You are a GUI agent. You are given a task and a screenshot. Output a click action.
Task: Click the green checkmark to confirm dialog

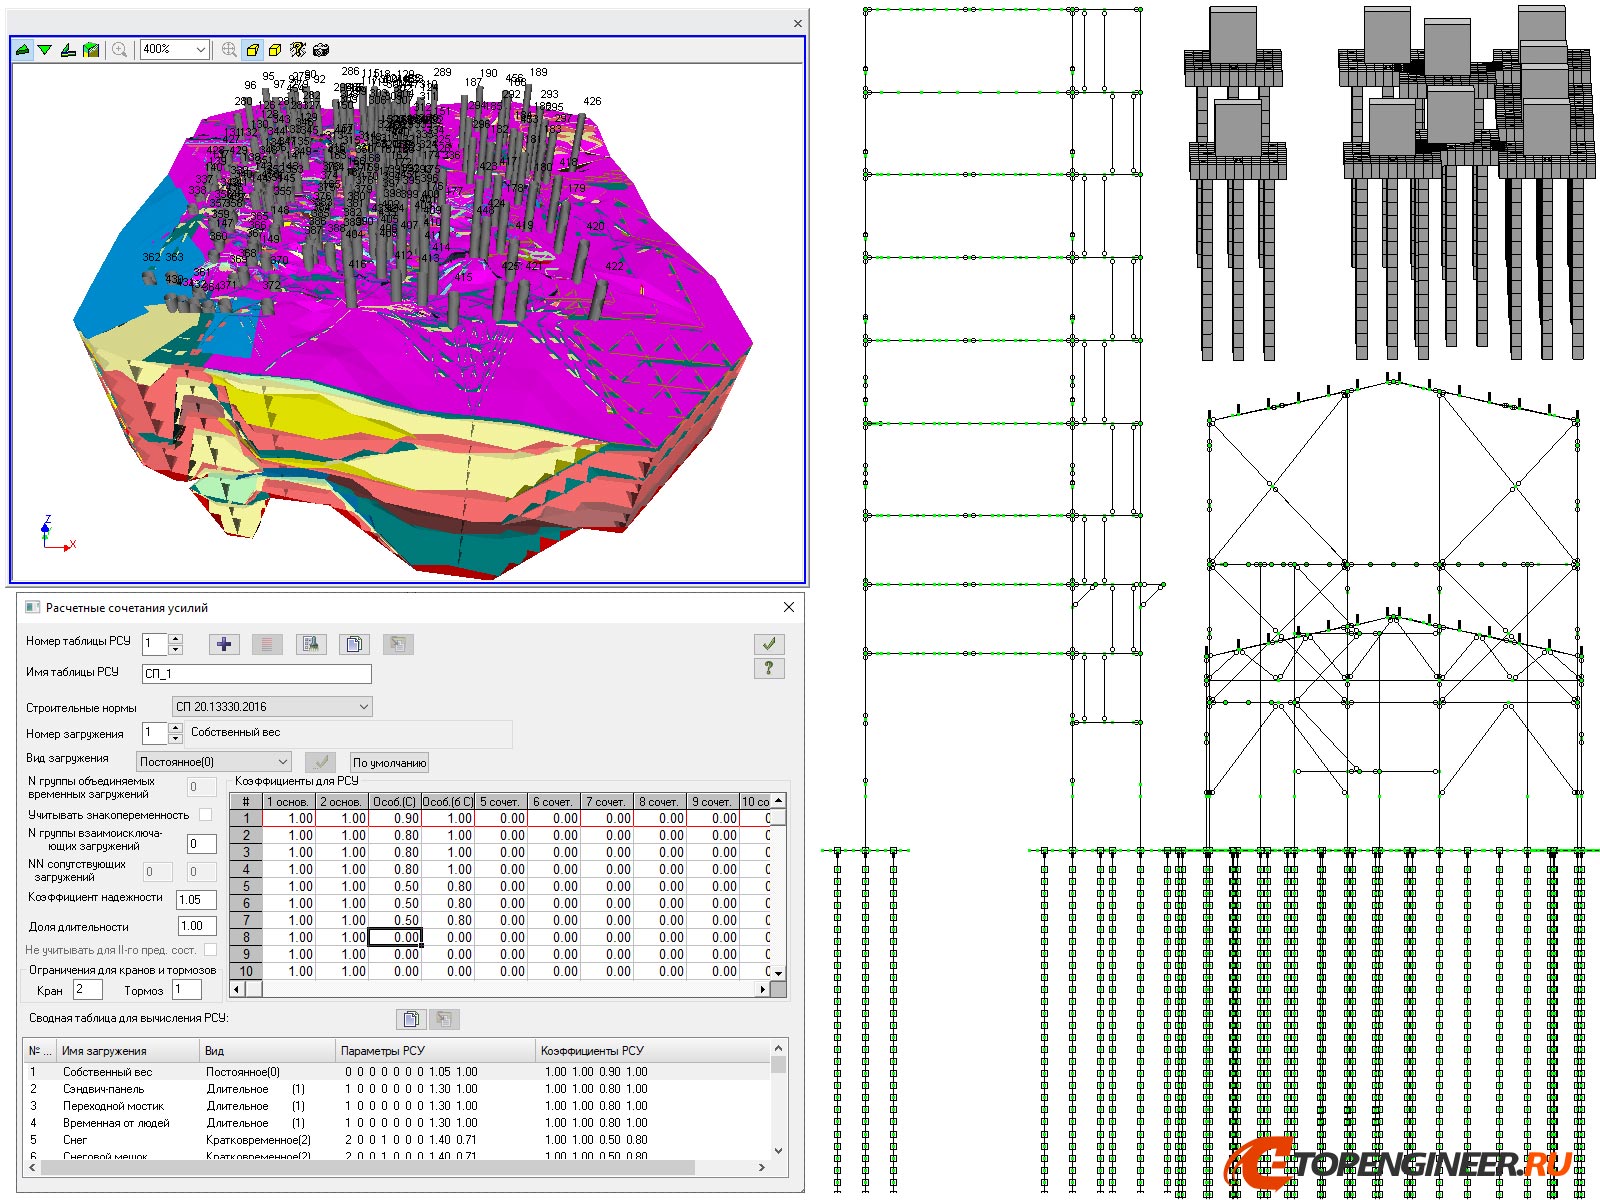[x=768, y=643]
